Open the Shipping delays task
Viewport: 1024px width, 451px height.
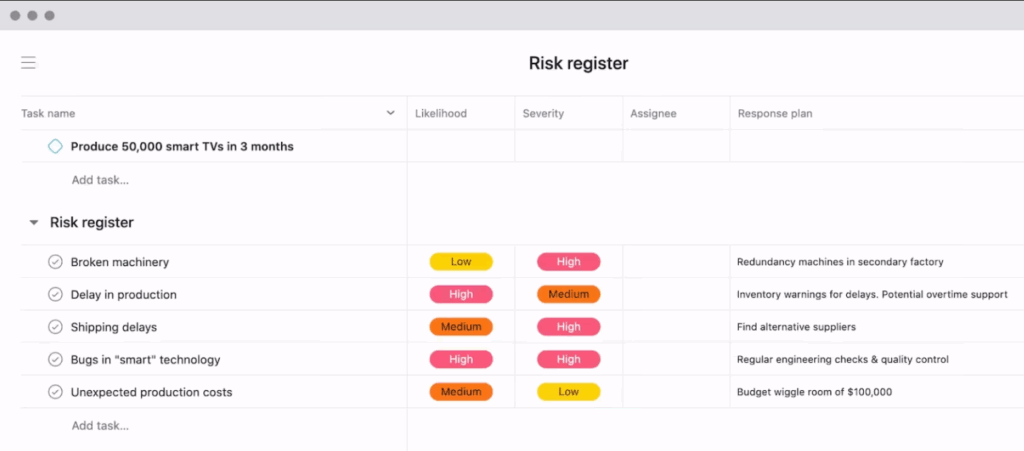click(114, 328)
